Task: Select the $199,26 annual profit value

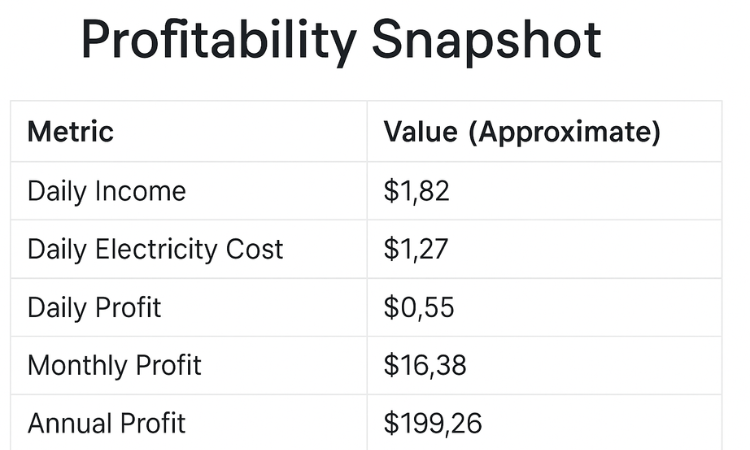Action: (433, 423)
